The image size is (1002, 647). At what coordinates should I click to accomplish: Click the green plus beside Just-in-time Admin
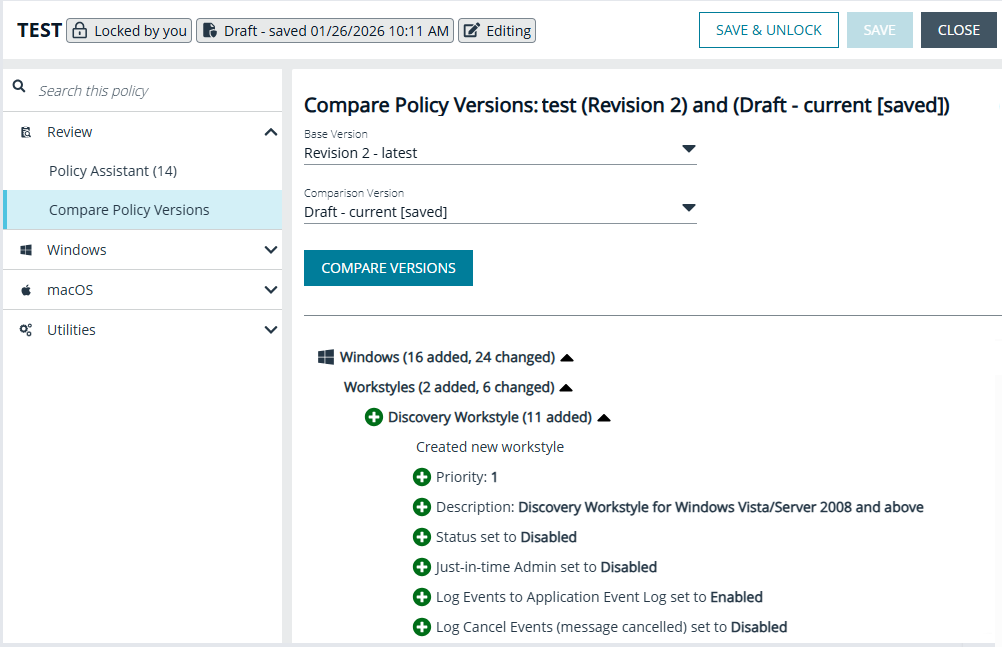(x=421, y=567)
